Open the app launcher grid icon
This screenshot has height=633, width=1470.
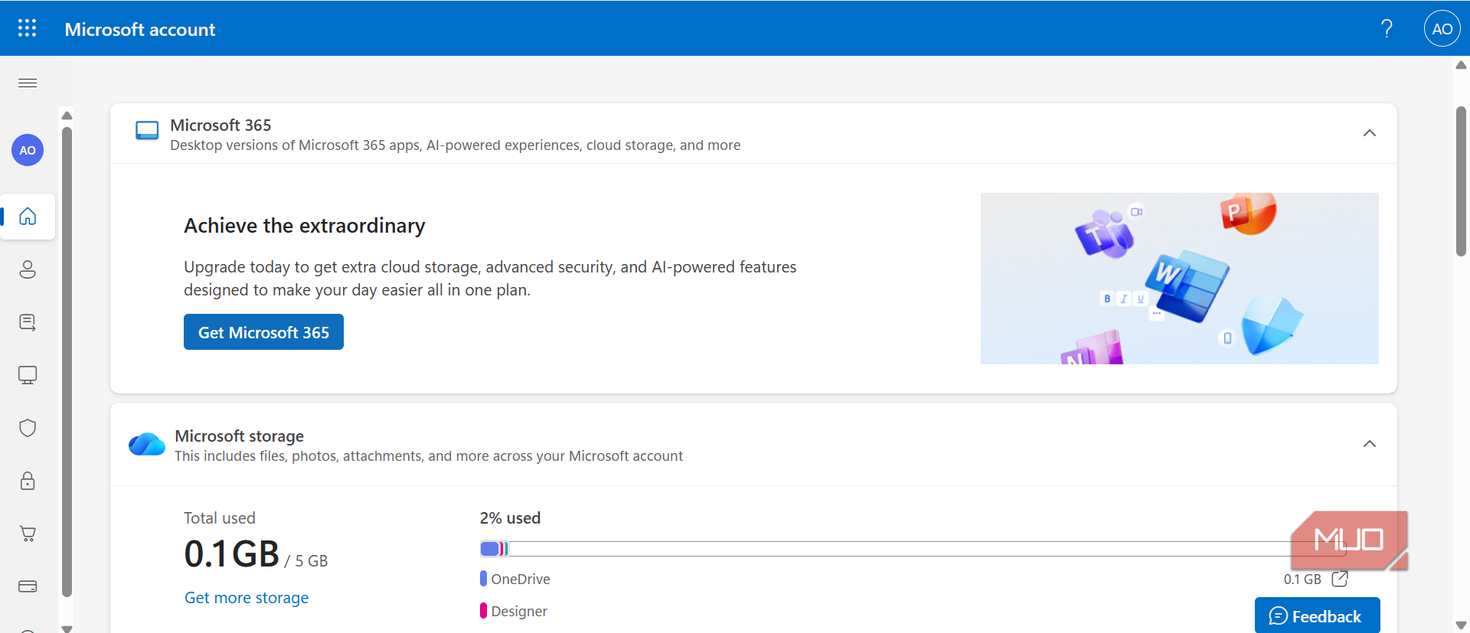pyautogui.click(x=27, y=29)
